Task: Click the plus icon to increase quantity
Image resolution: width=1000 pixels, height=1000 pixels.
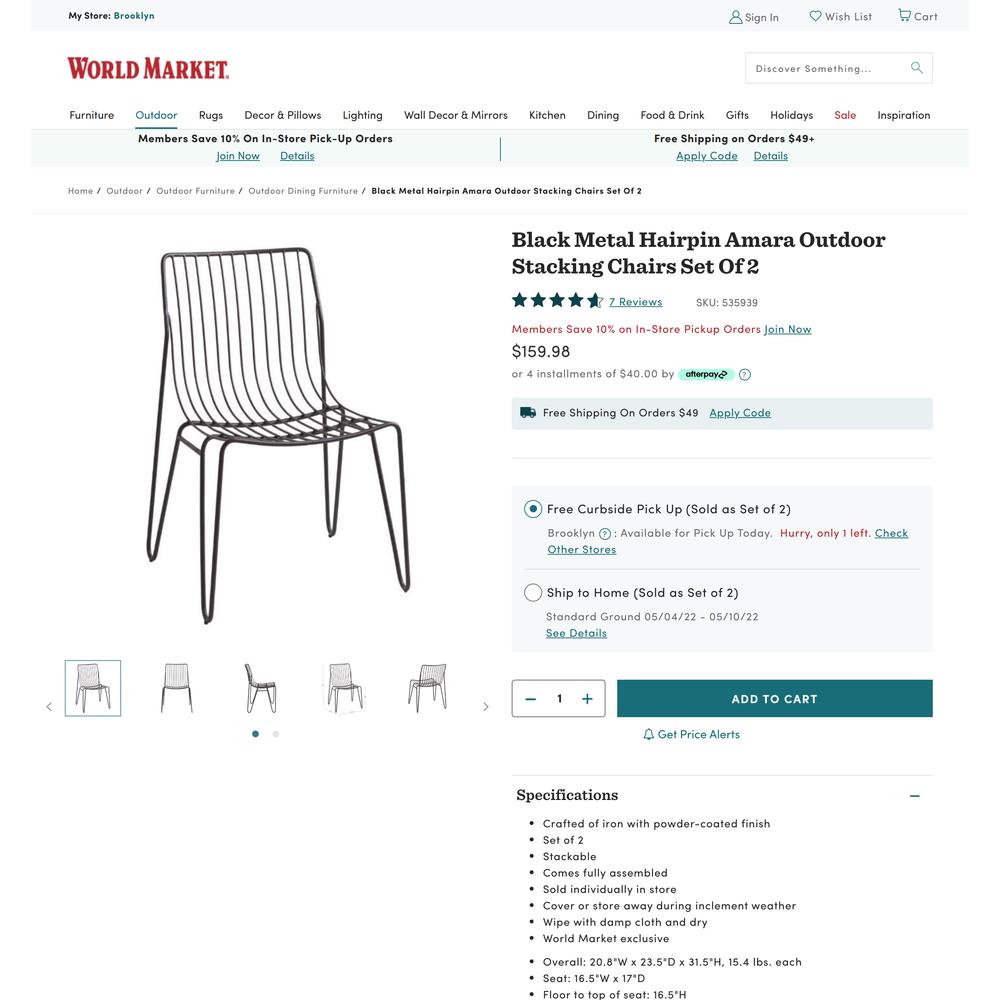Action: (x=587, y=699)
